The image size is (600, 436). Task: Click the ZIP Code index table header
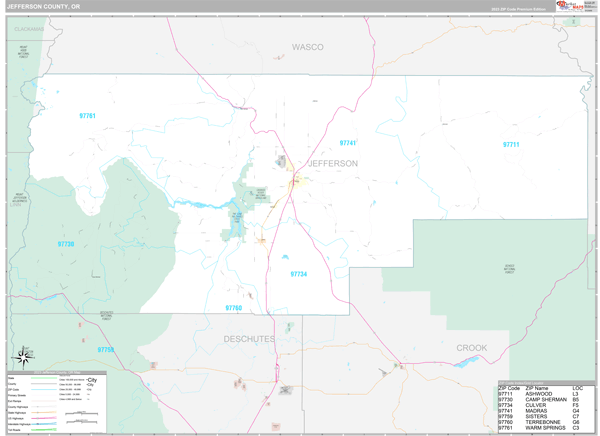tap(541, 387)
